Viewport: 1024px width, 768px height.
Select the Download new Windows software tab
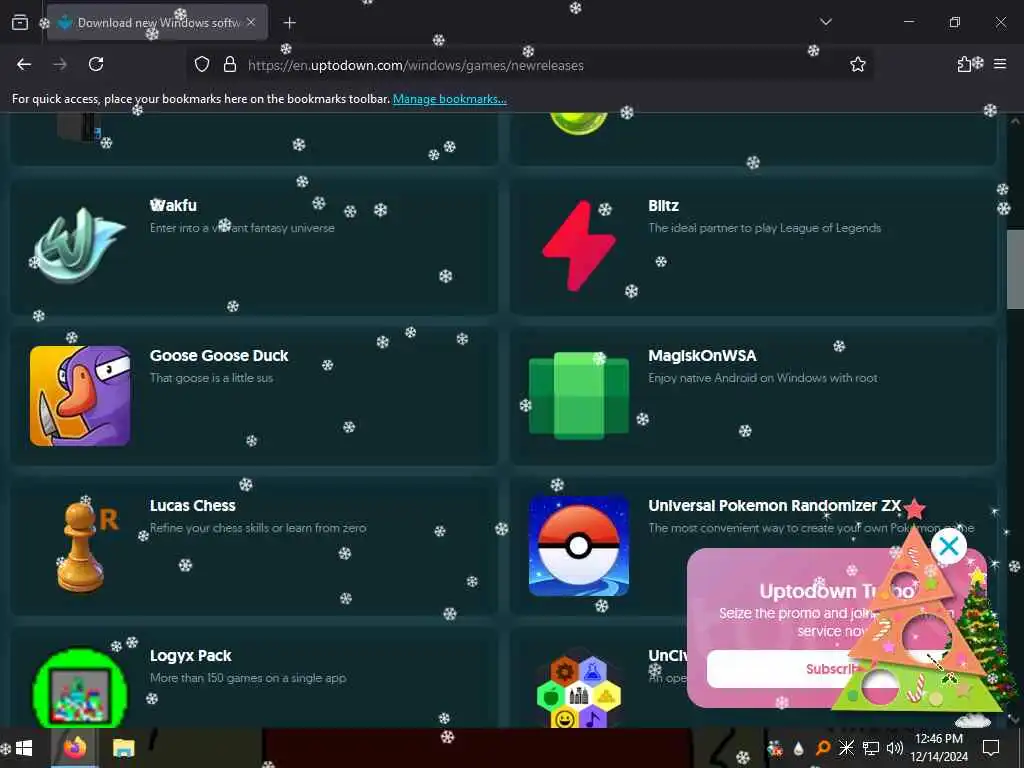click(x=157, y=23)
